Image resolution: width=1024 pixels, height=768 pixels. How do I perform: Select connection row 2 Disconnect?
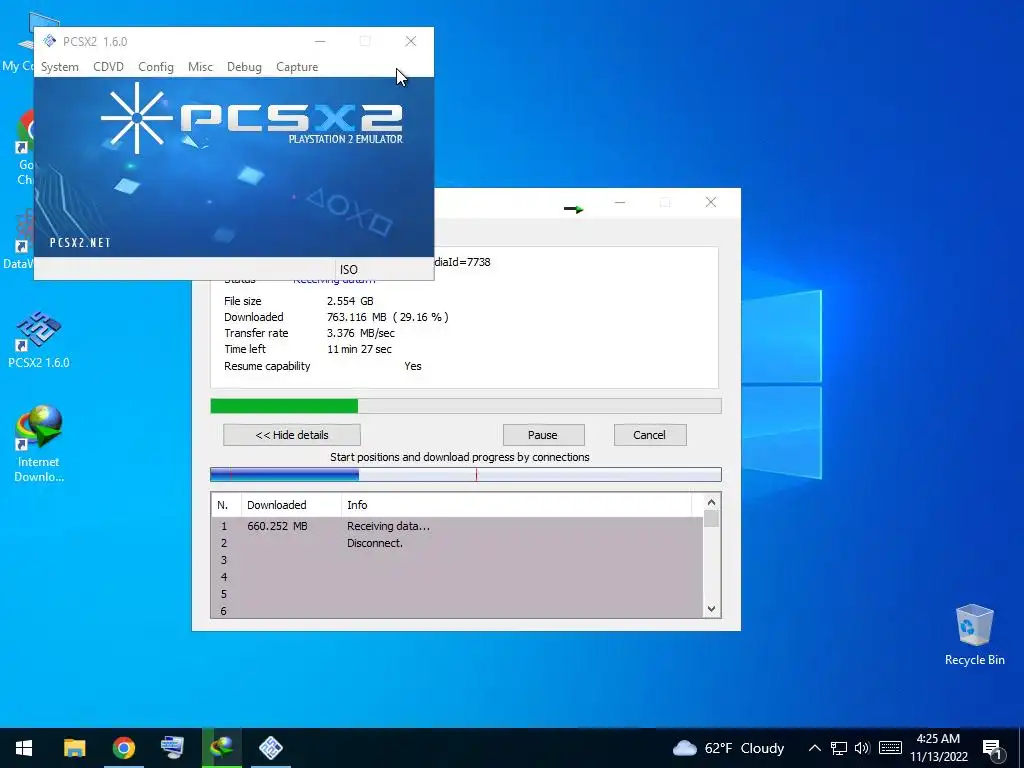point(457,543)
